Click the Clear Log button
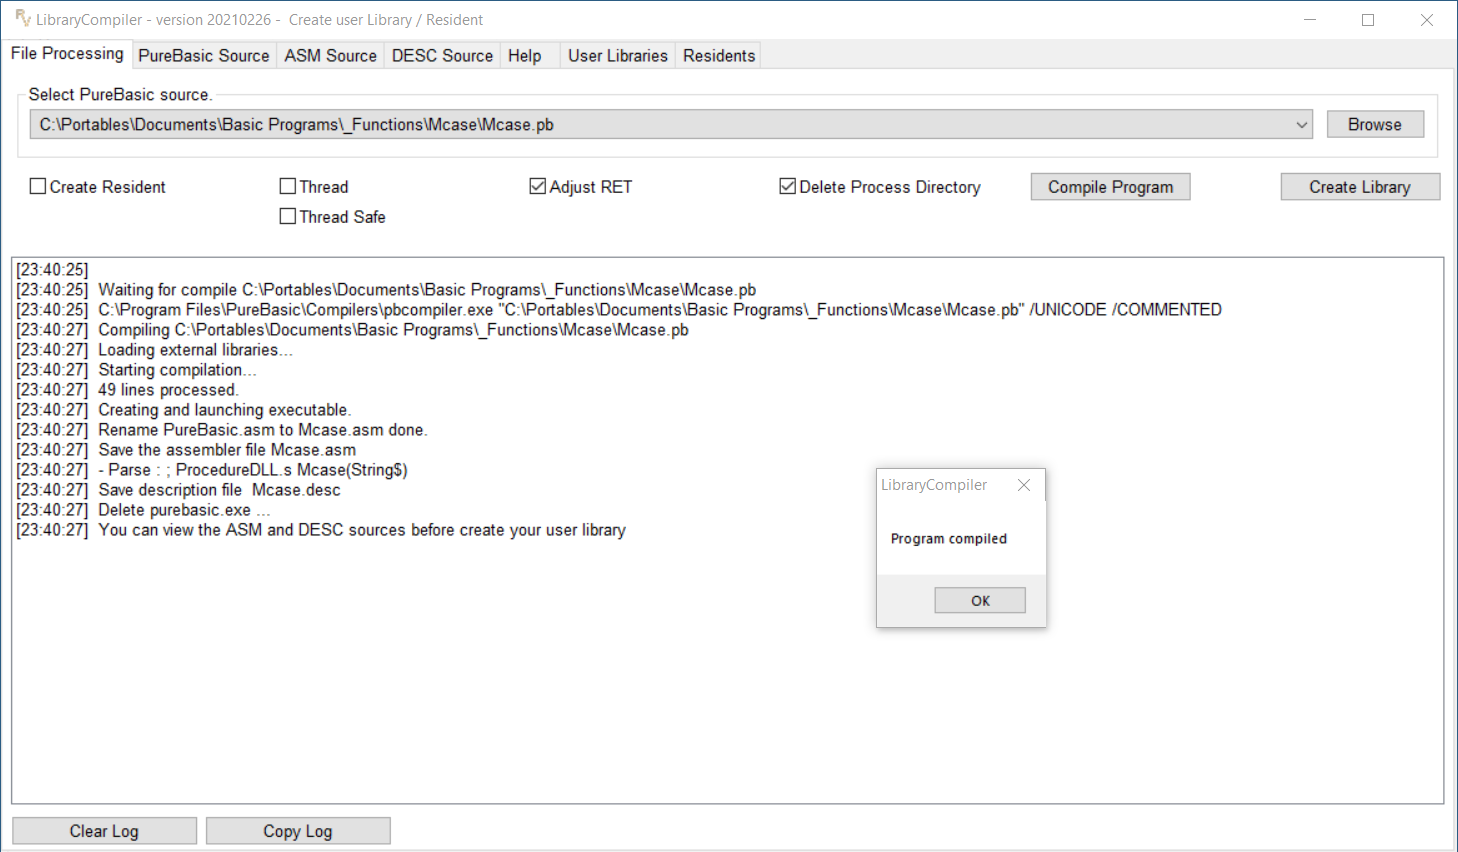 tap(104, 831)
